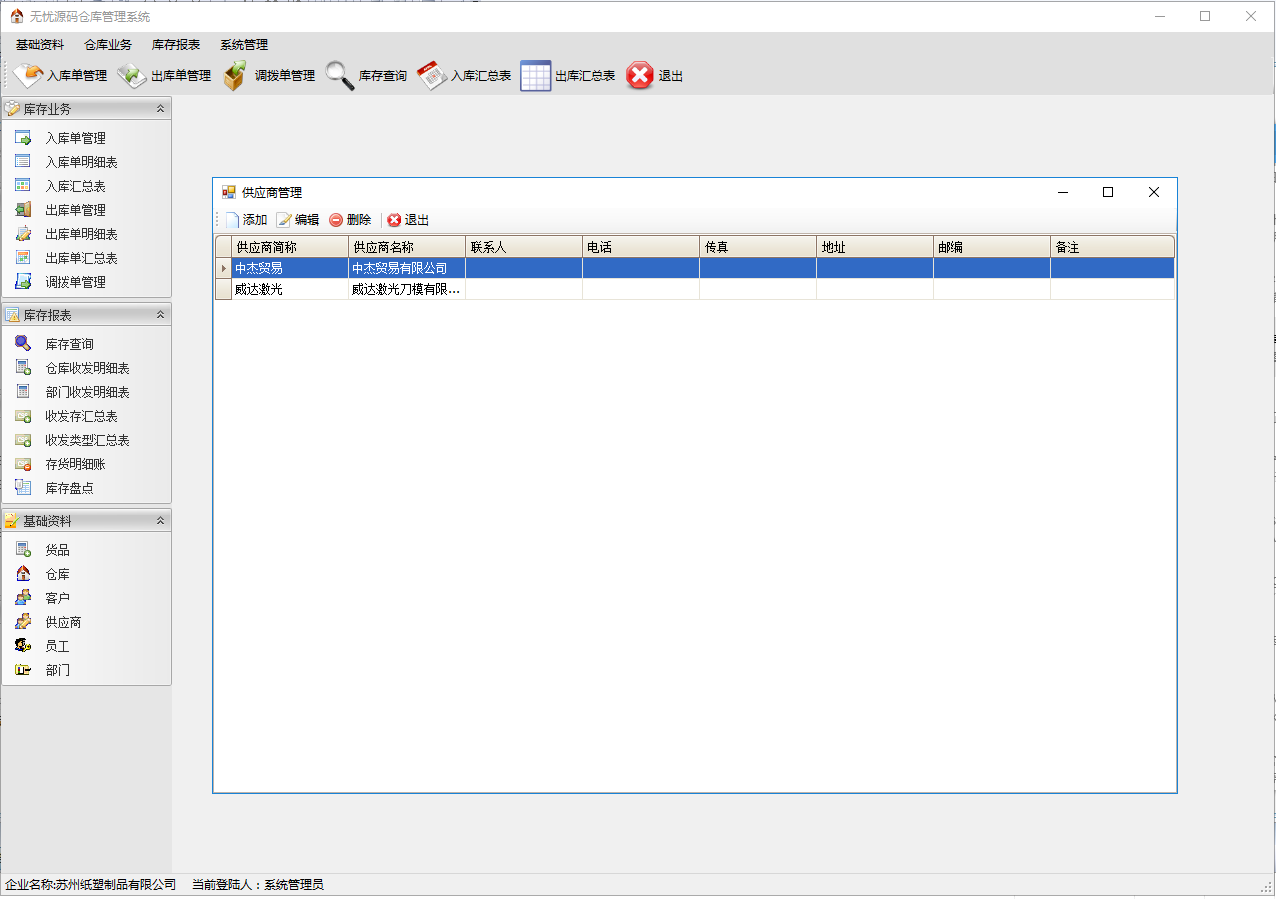Viewport: 1276px width, 899px height.
Task: Click 删除 in supplier window
Action: click(350, 220)
